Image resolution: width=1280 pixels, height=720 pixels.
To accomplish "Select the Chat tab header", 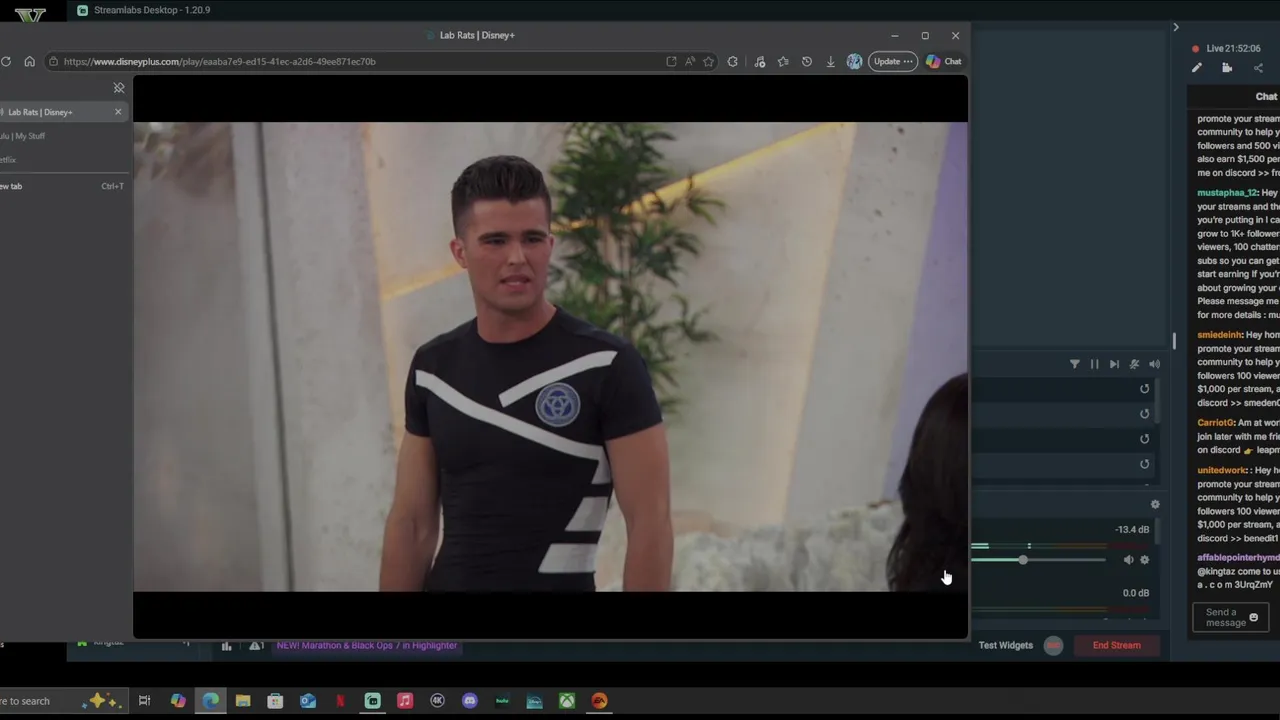I will pyautogui.click(x=1266, y=97).
